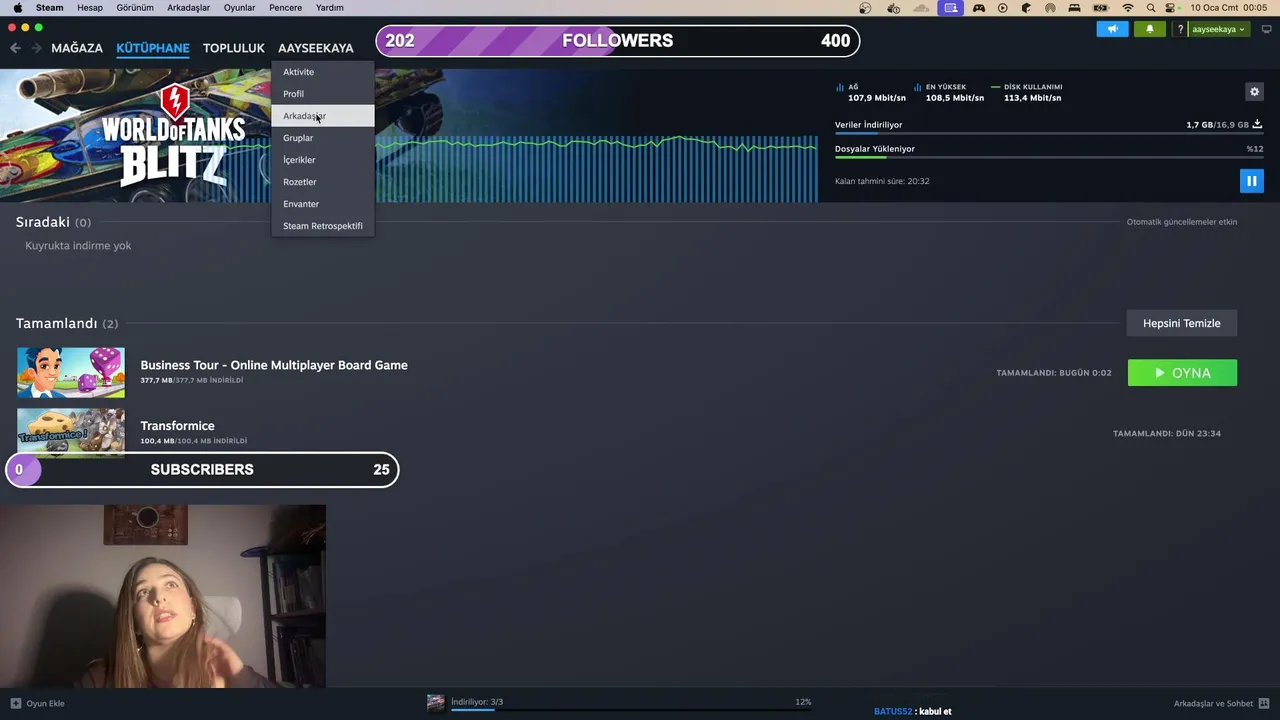Open the aayseekaya account dropdown
The height and width of the screenshot is (720, 1280).
tap(1218, 29)
